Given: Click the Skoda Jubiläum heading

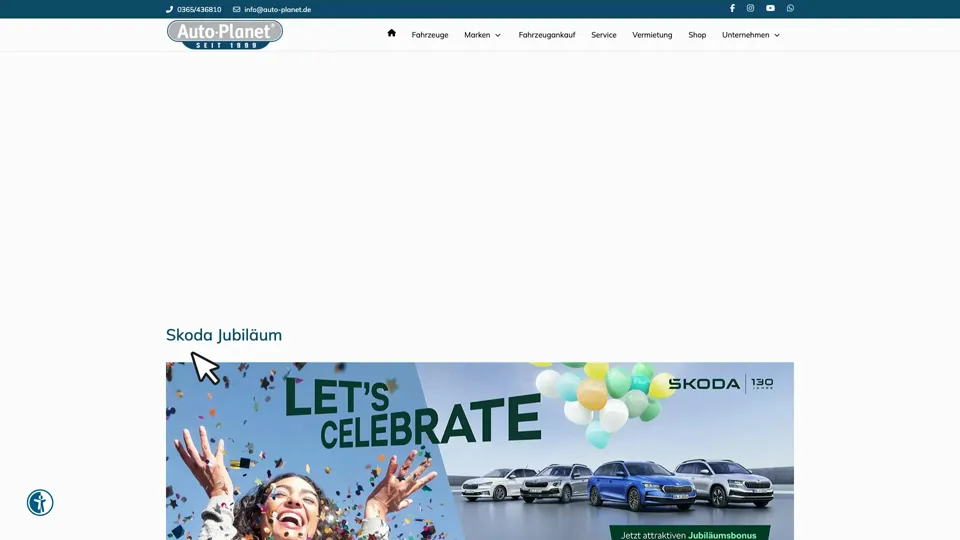Looking at the screenshot, I should coord(224,335).
